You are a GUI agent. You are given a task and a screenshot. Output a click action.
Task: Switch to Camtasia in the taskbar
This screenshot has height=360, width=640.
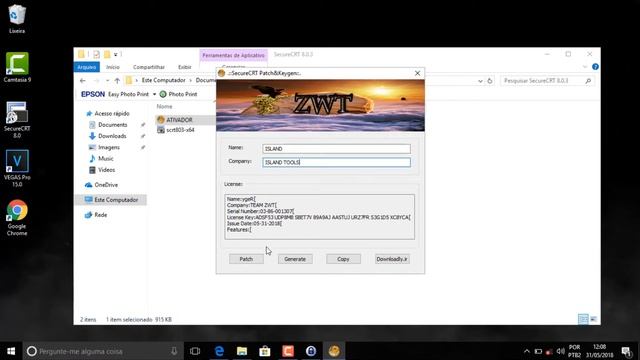tap(288, 351)
